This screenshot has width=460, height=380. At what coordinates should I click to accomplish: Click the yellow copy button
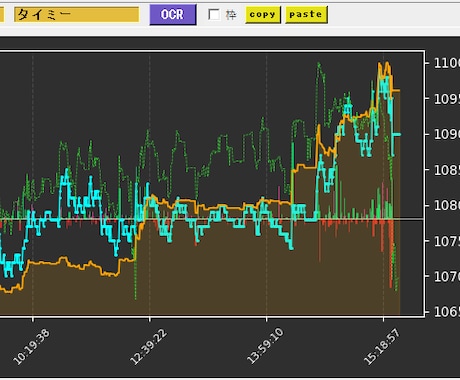tap(263, 15)
